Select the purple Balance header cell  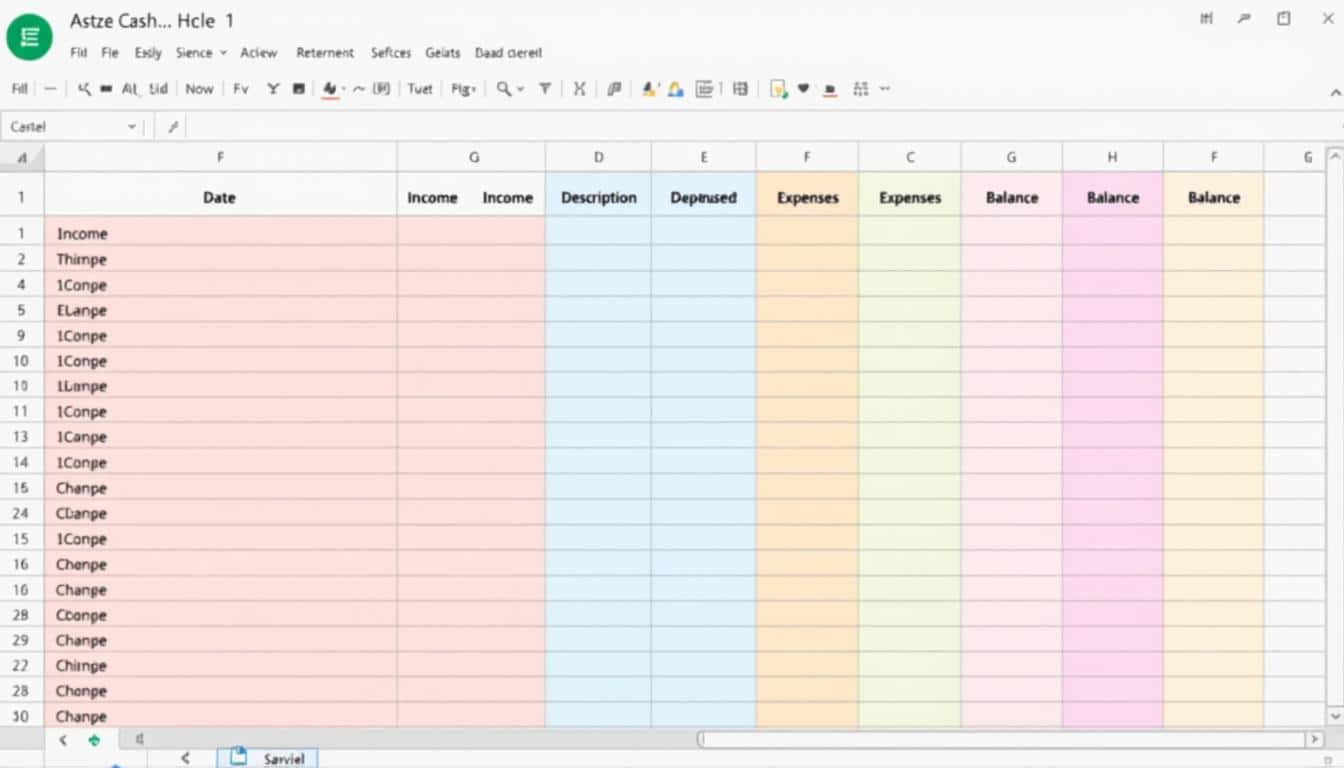(x=1113, y=197)
